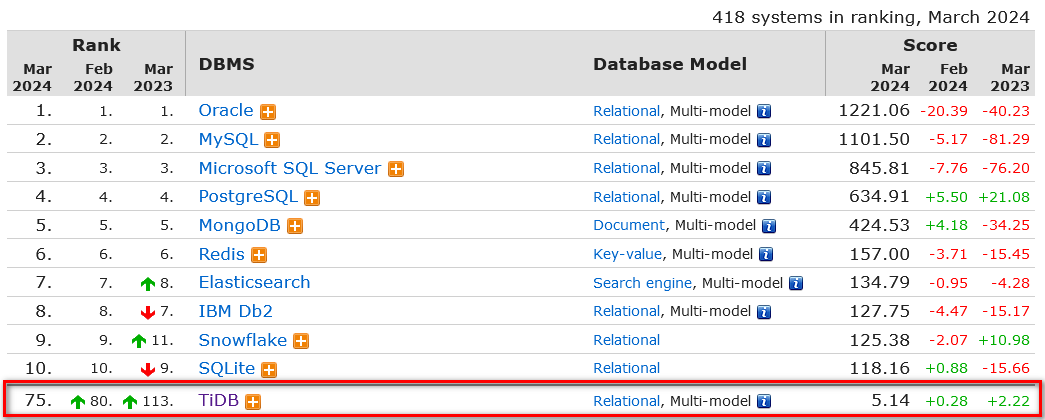The height and width of the screenshot is (420, 1045).
Task: Follow the Key-value model link for Redis
Action: coord(627,255)
